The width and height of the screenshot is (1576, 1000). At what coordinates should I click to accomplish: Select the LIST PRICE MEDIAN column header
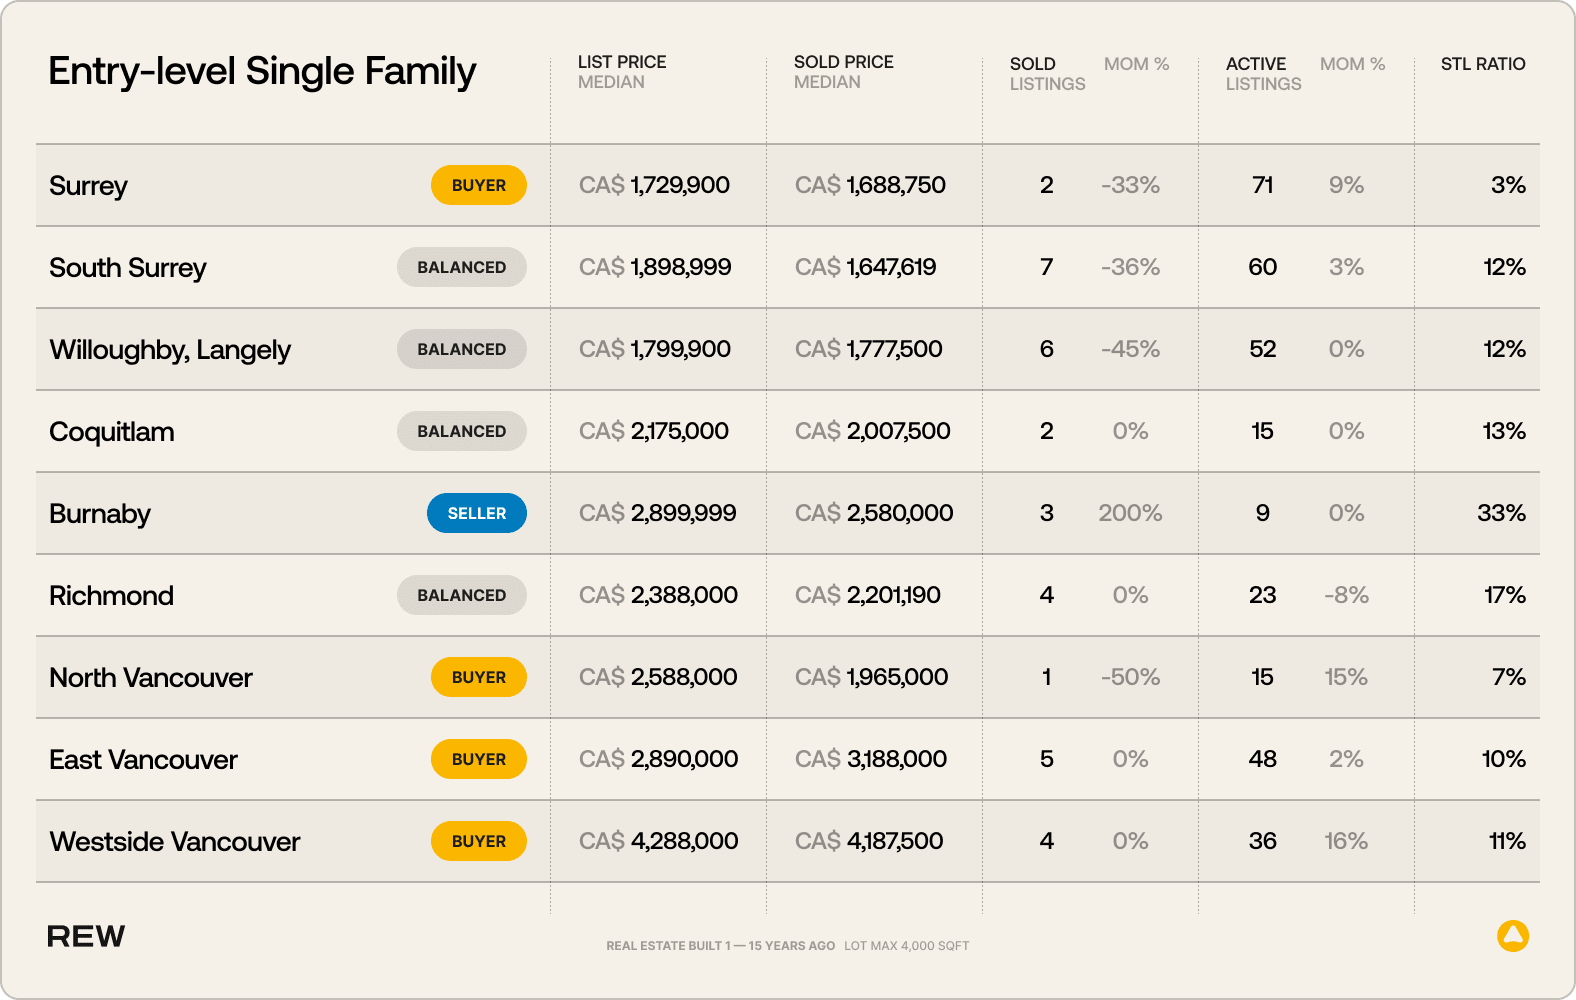(622, 72)
